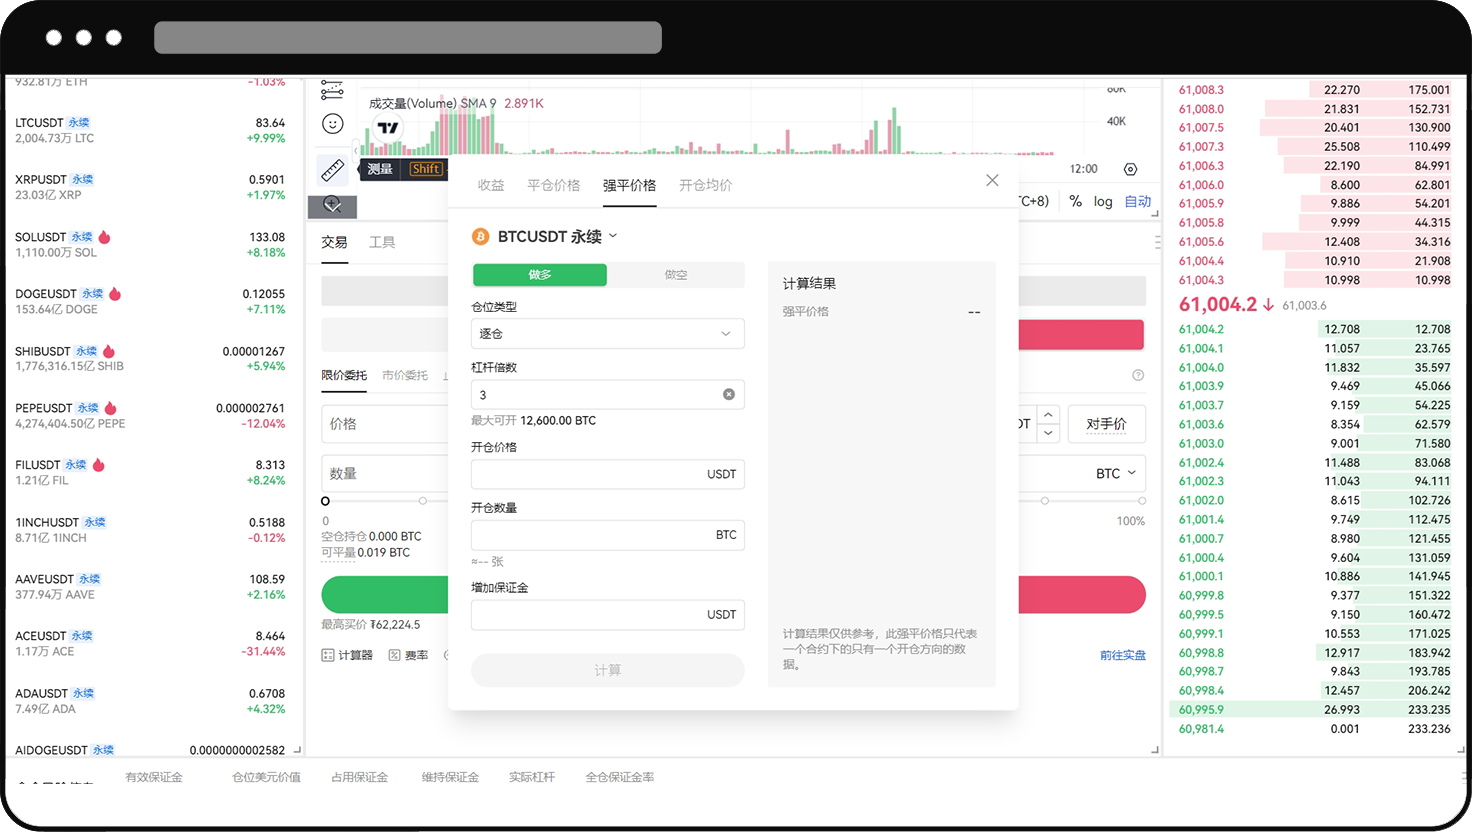Collapse the drawing toolbar side arrow

(x=355, y=151)
